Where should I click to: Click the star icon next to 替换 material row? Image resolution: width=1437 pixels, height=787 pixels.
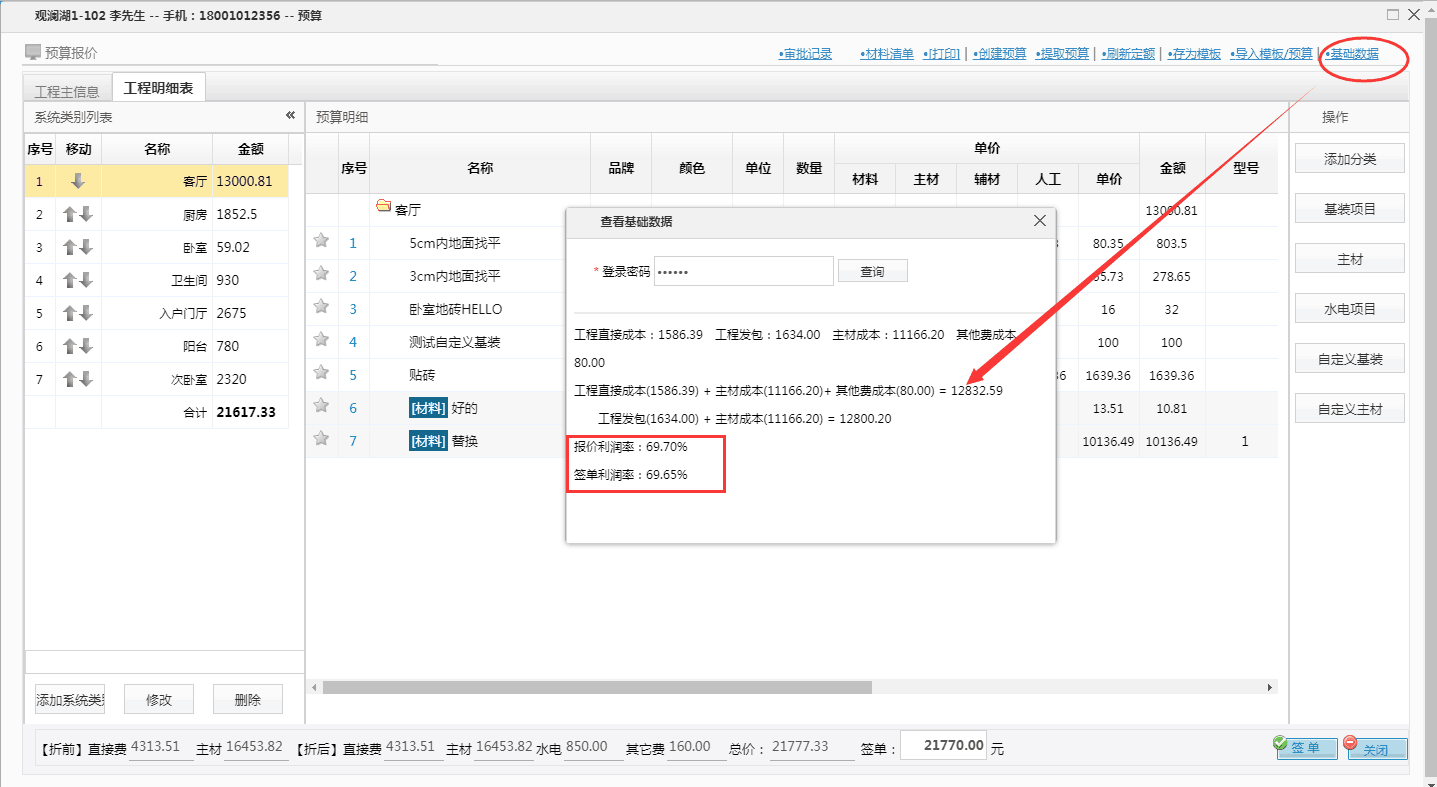point(321,440)
